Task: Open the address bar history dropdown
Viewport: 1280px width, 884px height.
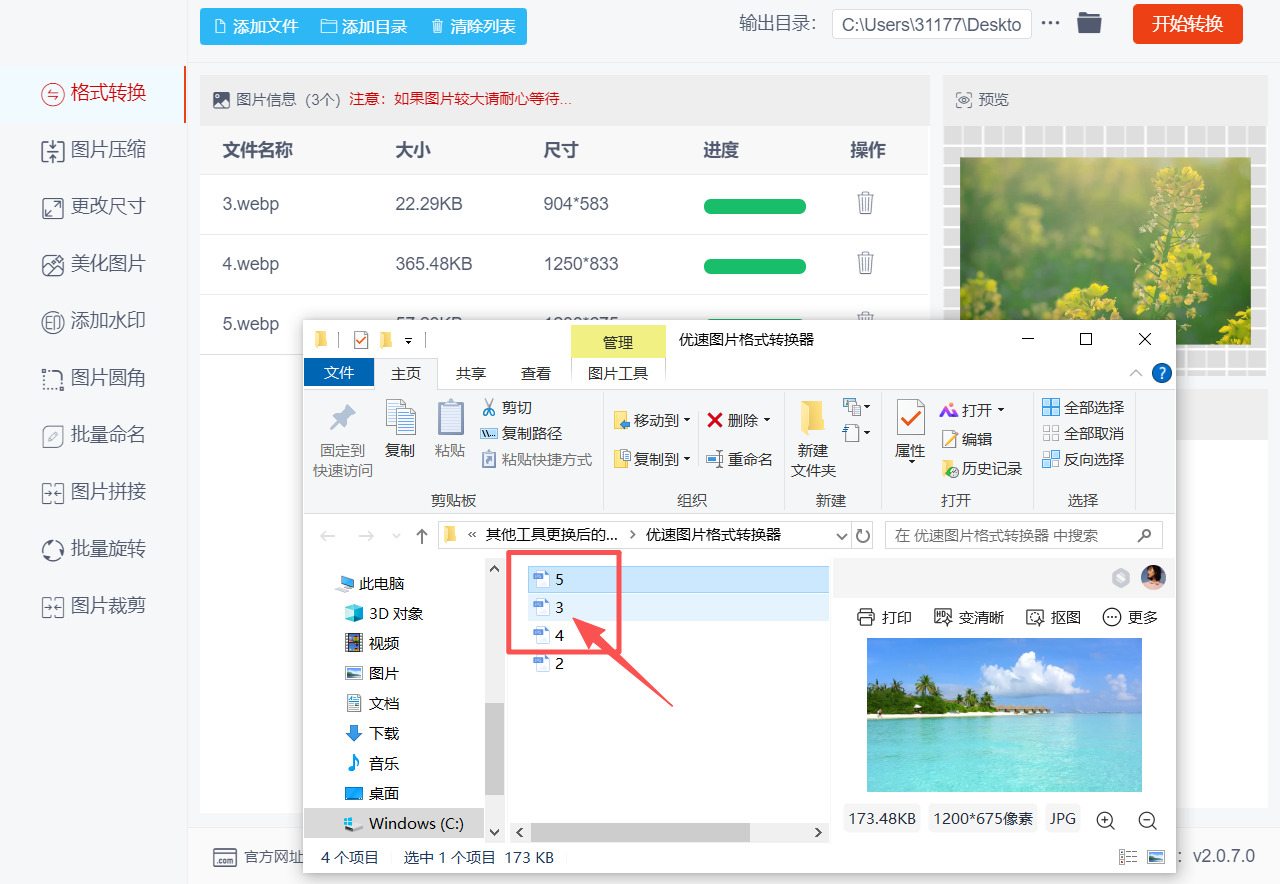Action: tap(841, 535)
